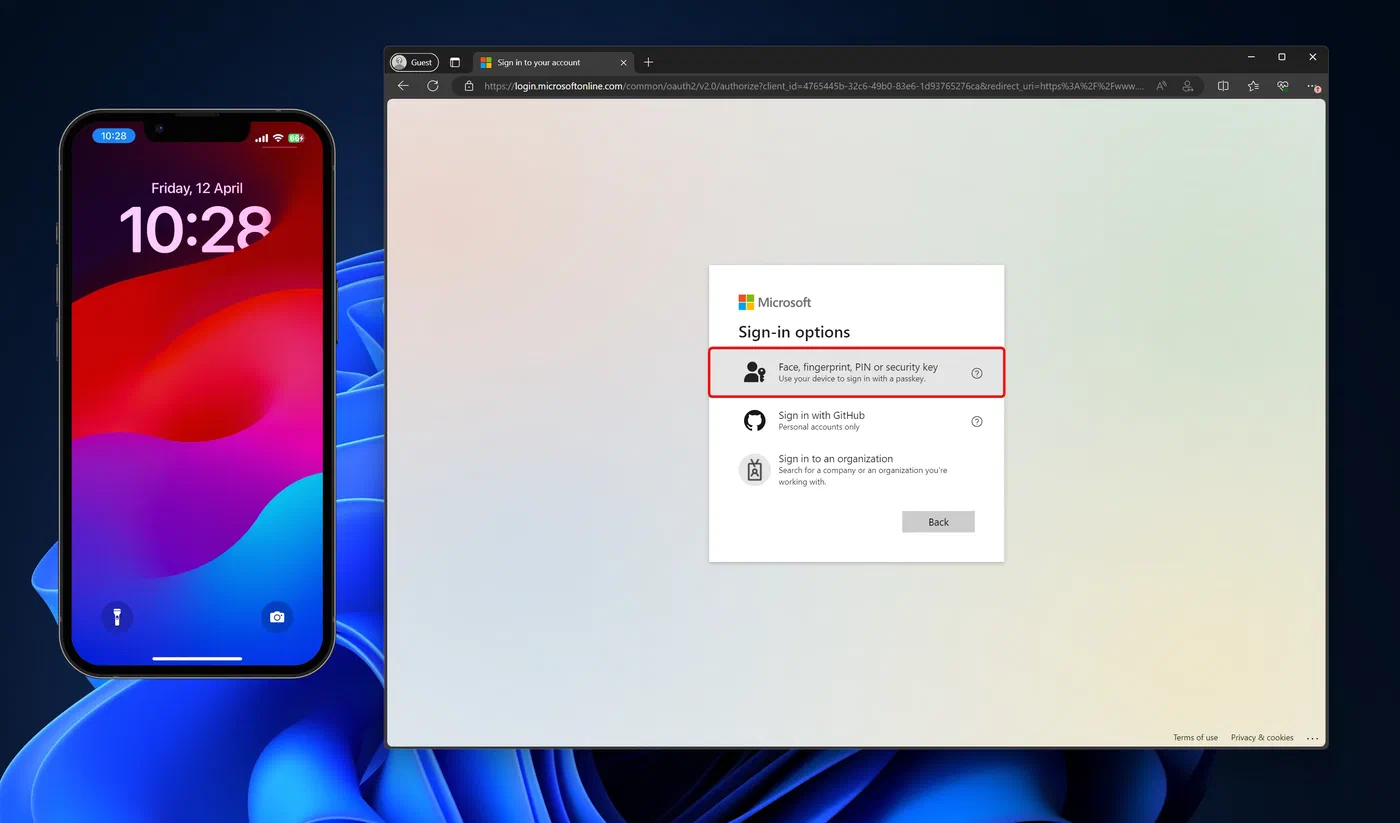The width and height of the screenshot is (1400, 823).
Task: Open the Favorites star icon
Action: (x=1253, y=86)
